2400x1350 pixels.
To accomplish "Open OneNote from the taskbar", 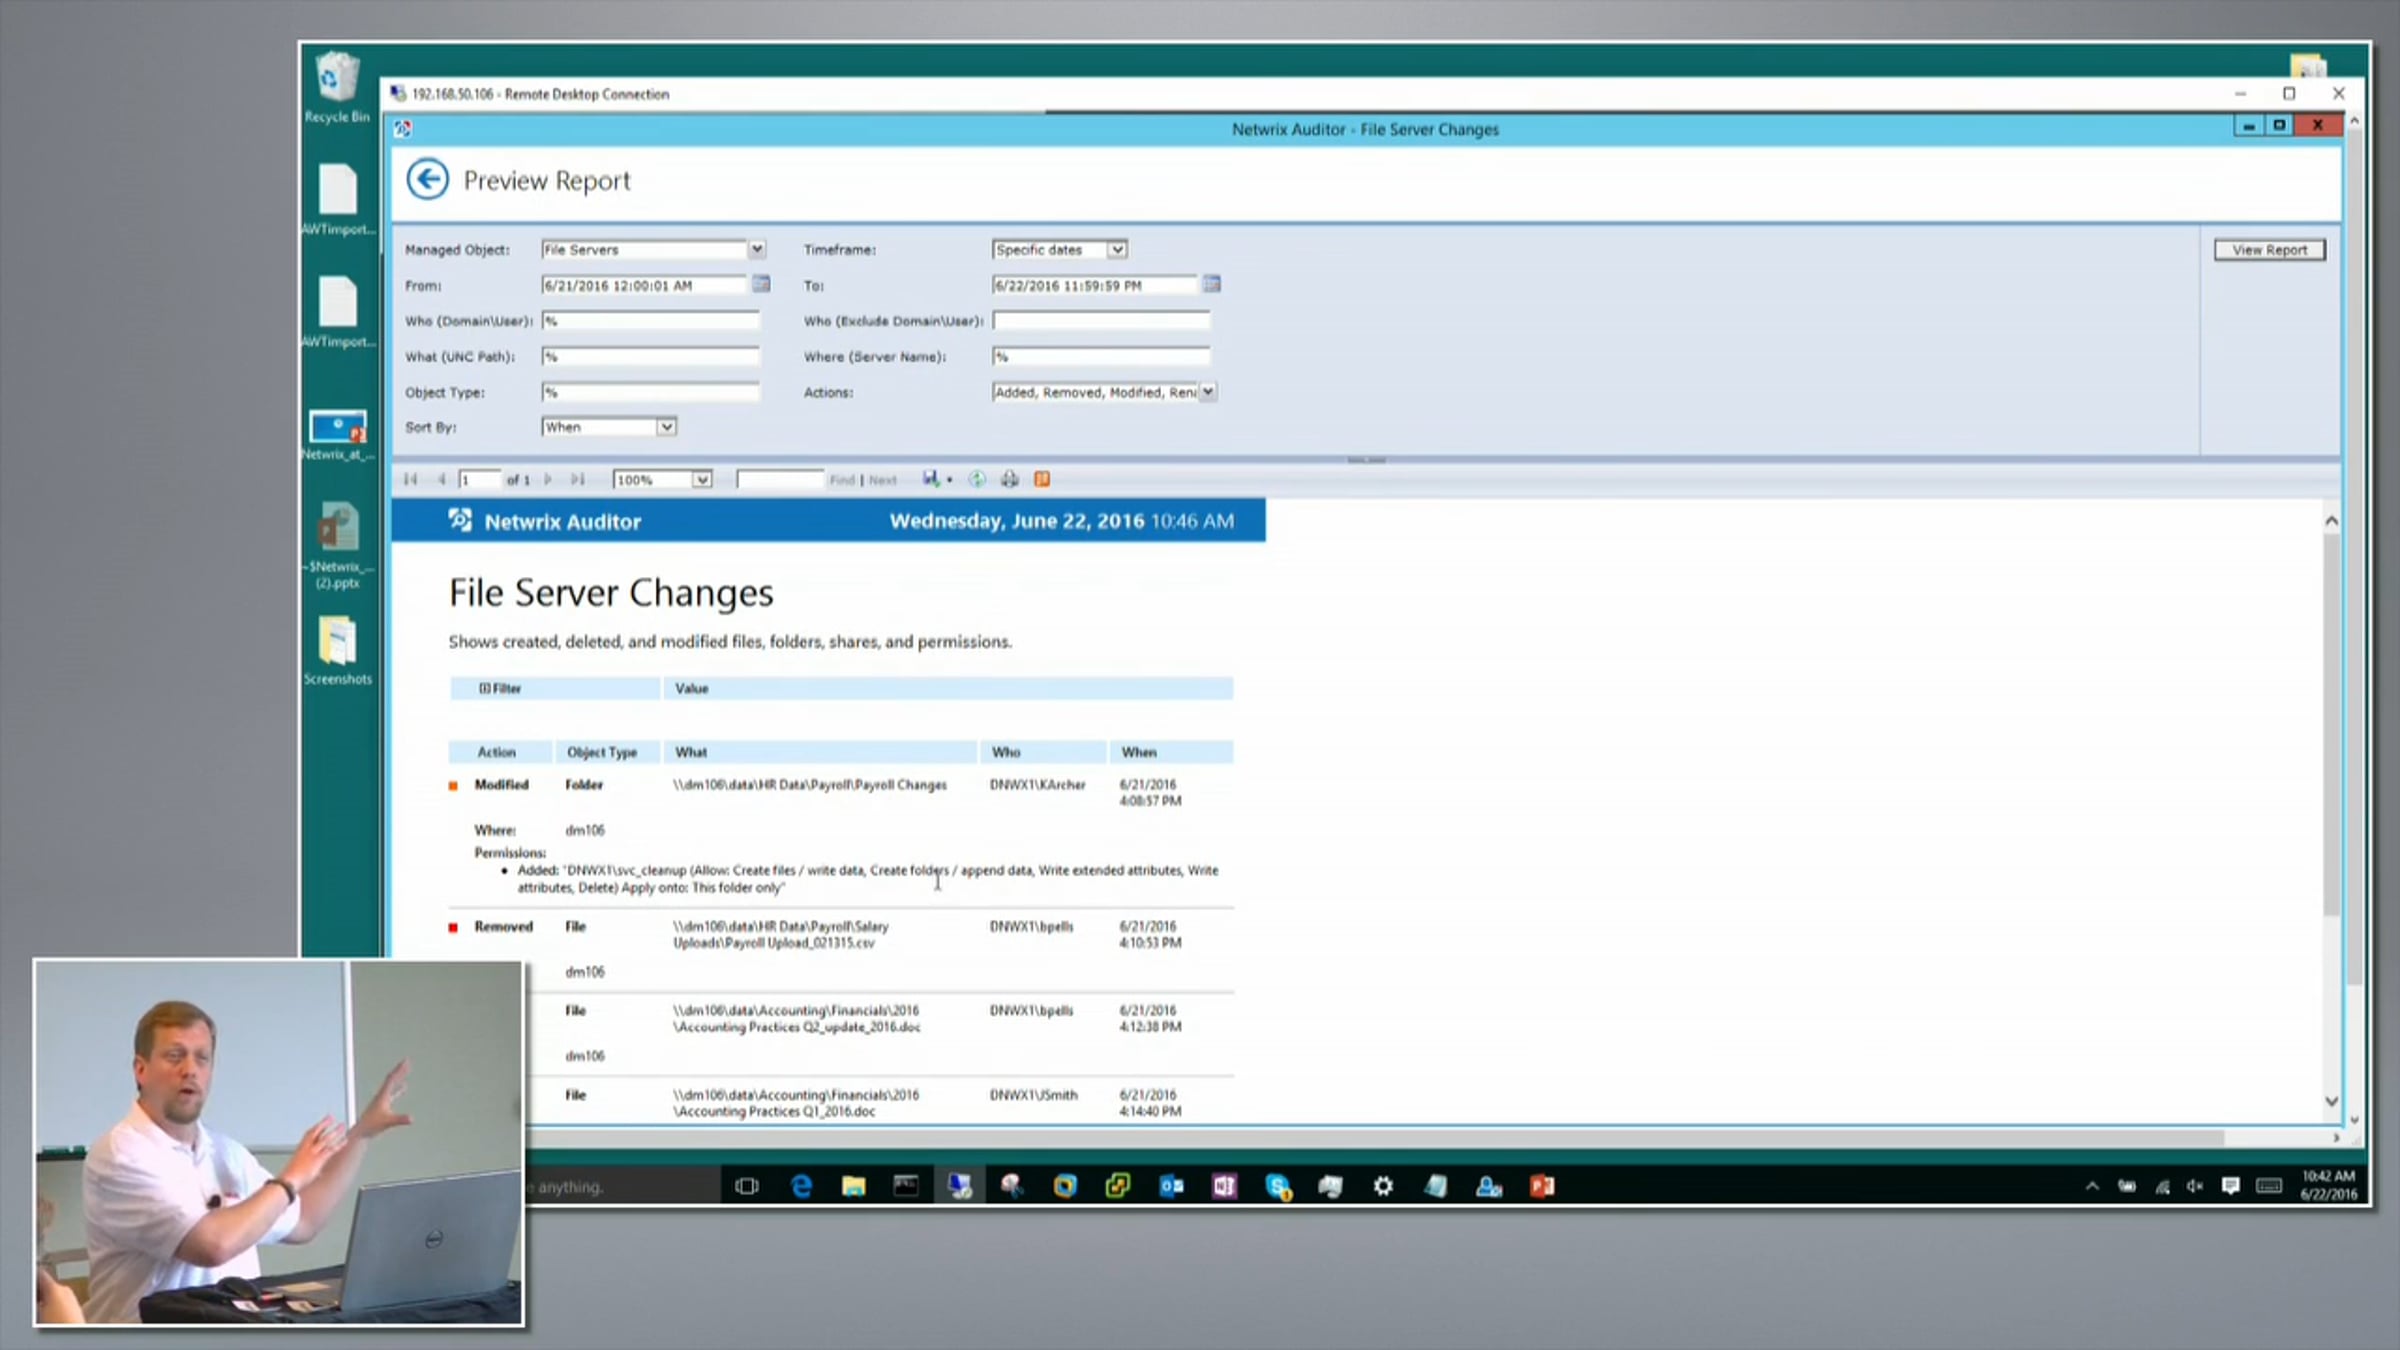I will (1224, 1187).
